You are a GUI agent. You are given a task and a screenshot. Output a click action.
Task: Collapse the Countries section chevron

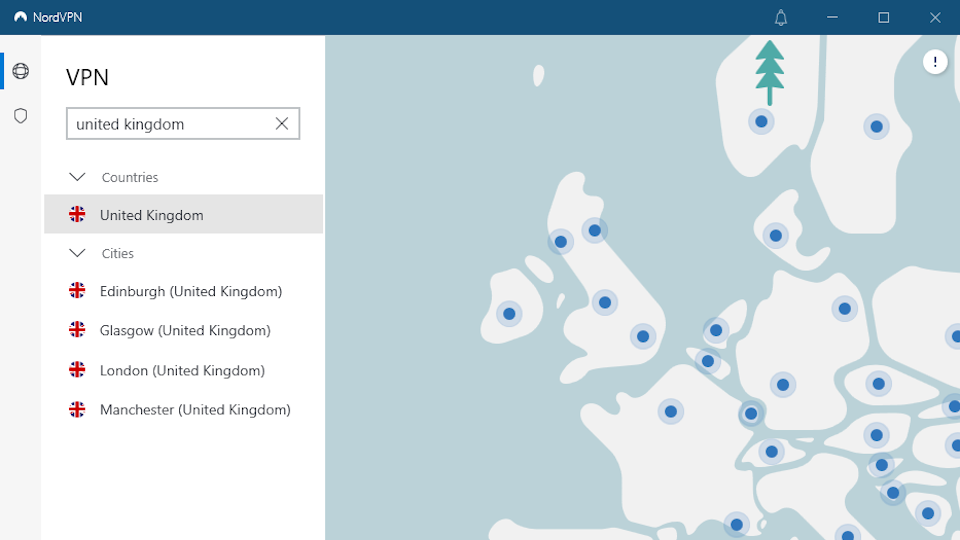[77, 177]
